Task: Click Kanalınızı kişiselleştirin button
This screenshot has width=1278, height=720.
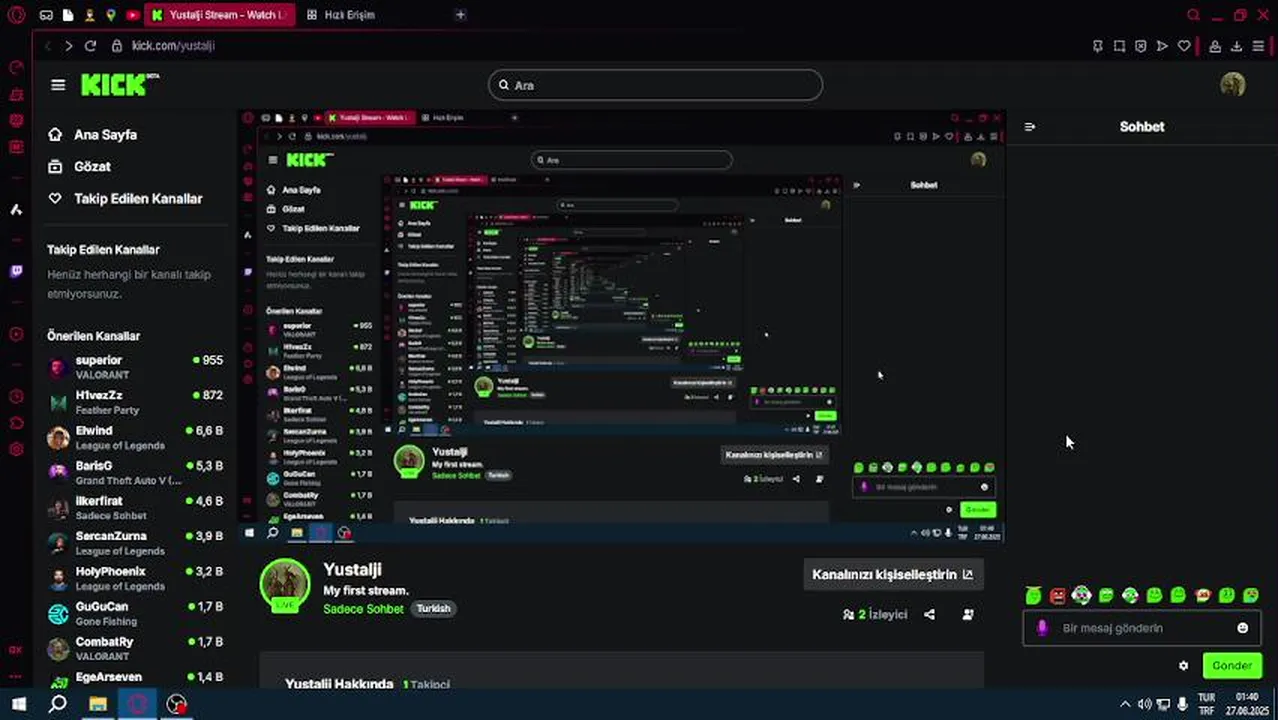Action: (x=892, y=575)
